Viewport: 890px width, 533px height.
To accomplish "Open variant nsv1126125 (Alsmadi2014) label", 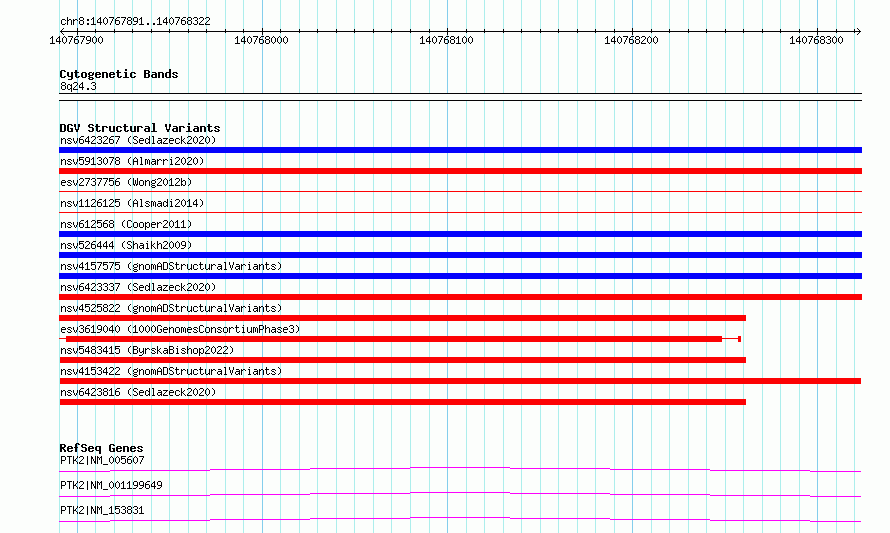I will 132,203.
